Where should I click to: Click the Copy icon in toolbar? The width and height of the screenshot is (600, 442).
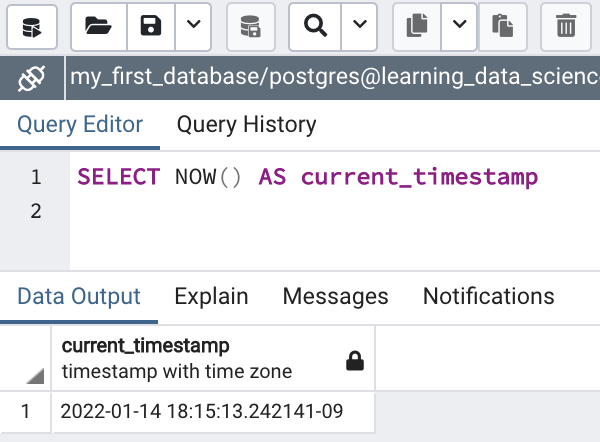tap(417, 25)
